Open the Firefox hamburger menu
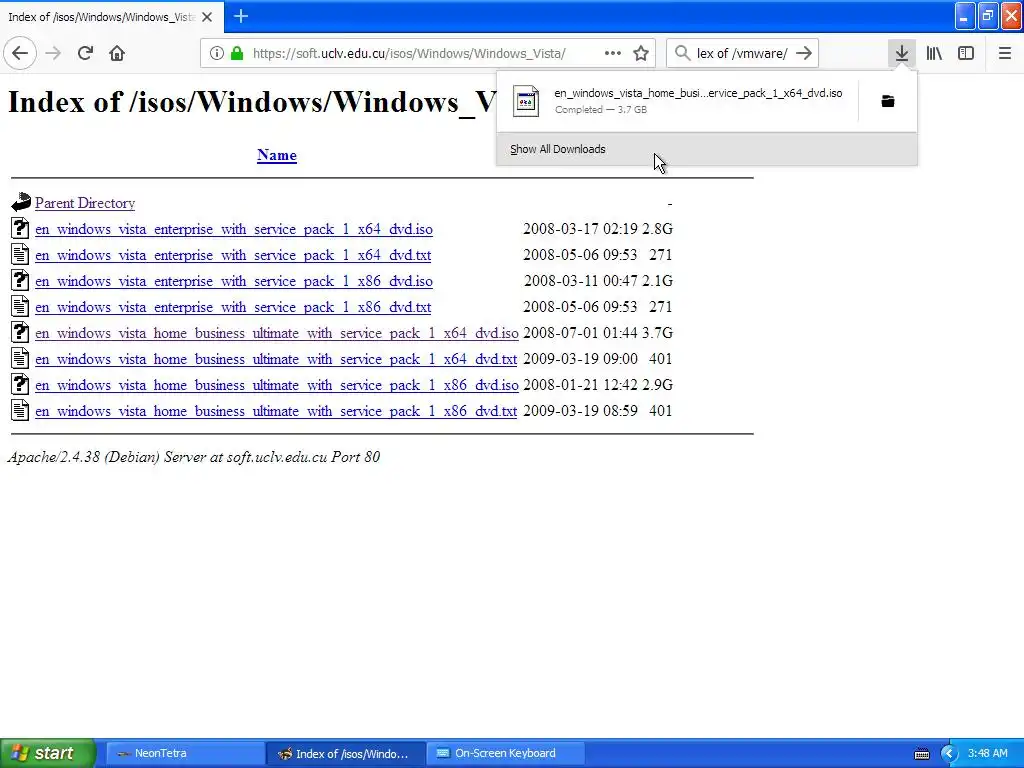This screenshot has width=1024, height=768. (x=1005, y=53)
